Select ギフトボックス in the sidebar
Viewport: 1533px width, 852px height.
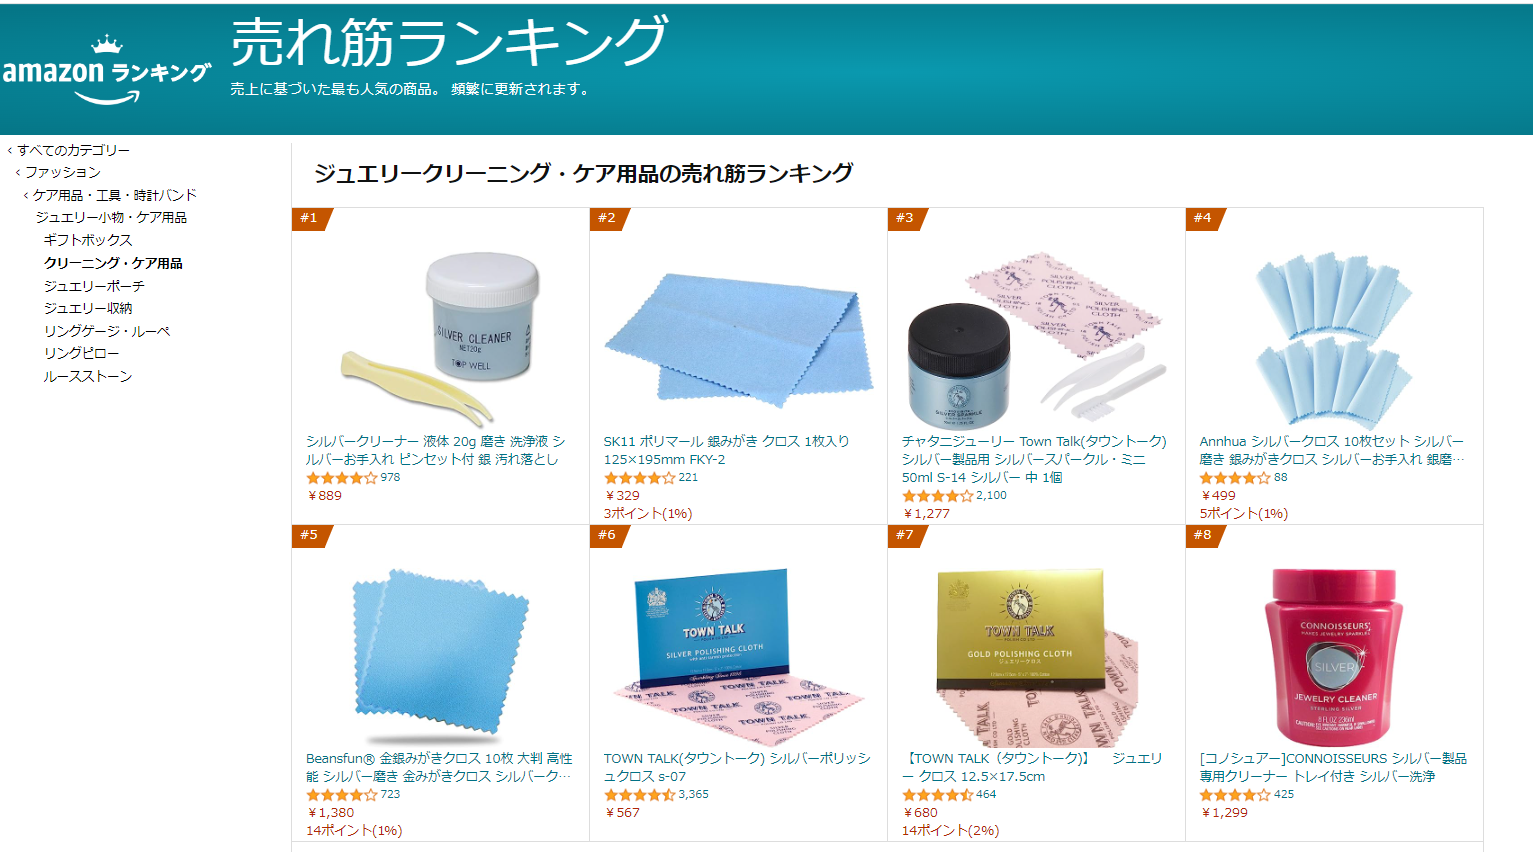pyautogui.click(x=88, y=240)
